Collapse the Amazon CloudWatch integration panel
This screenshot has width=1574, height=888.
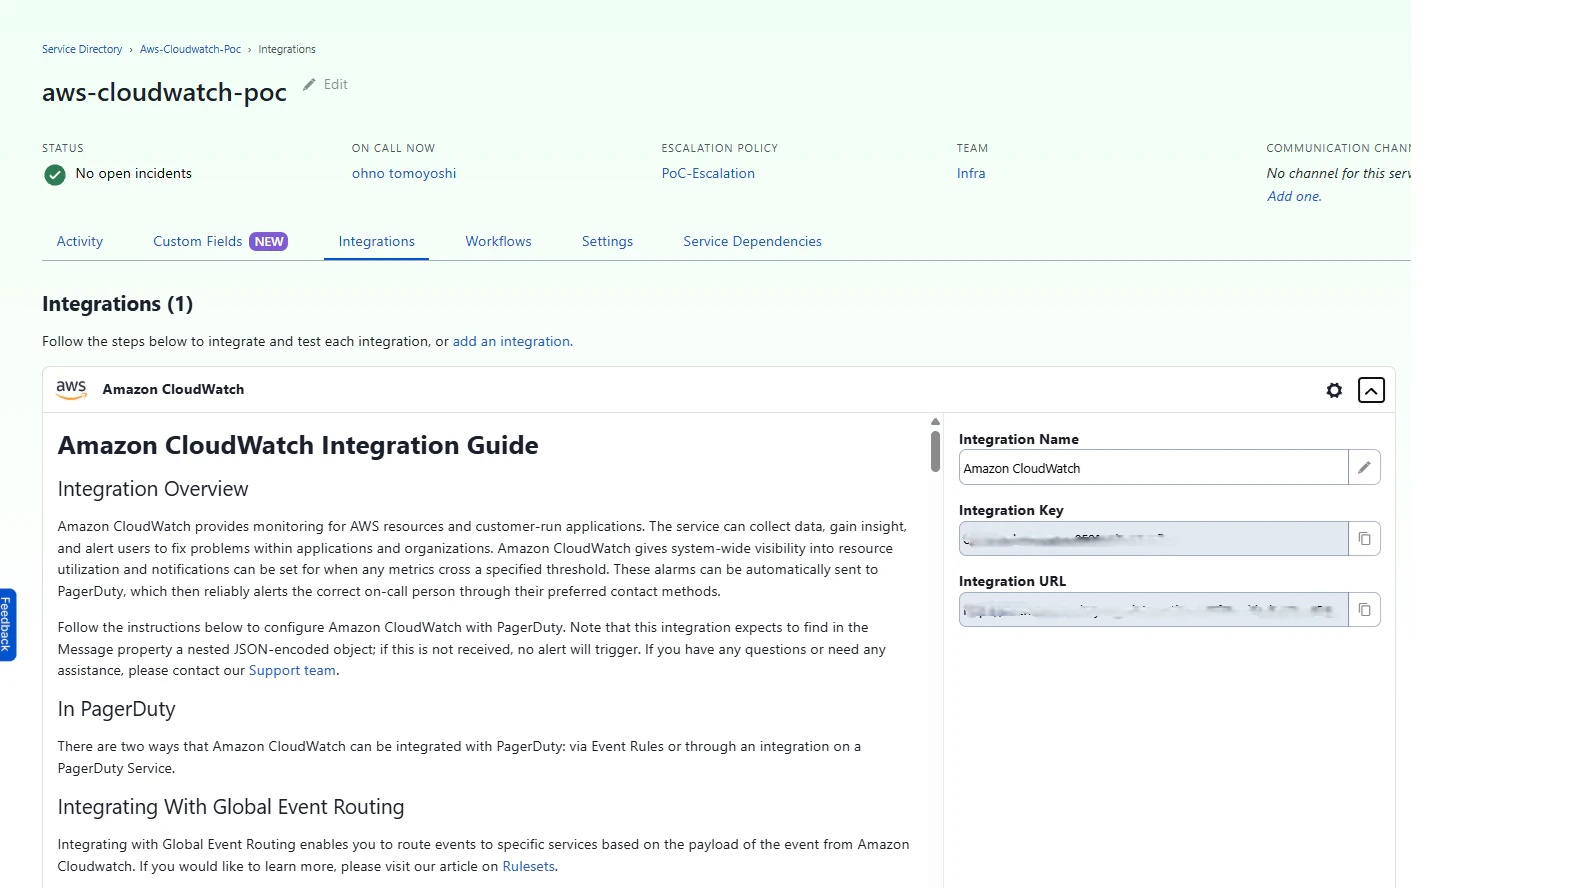click(x=1371, y=390)
